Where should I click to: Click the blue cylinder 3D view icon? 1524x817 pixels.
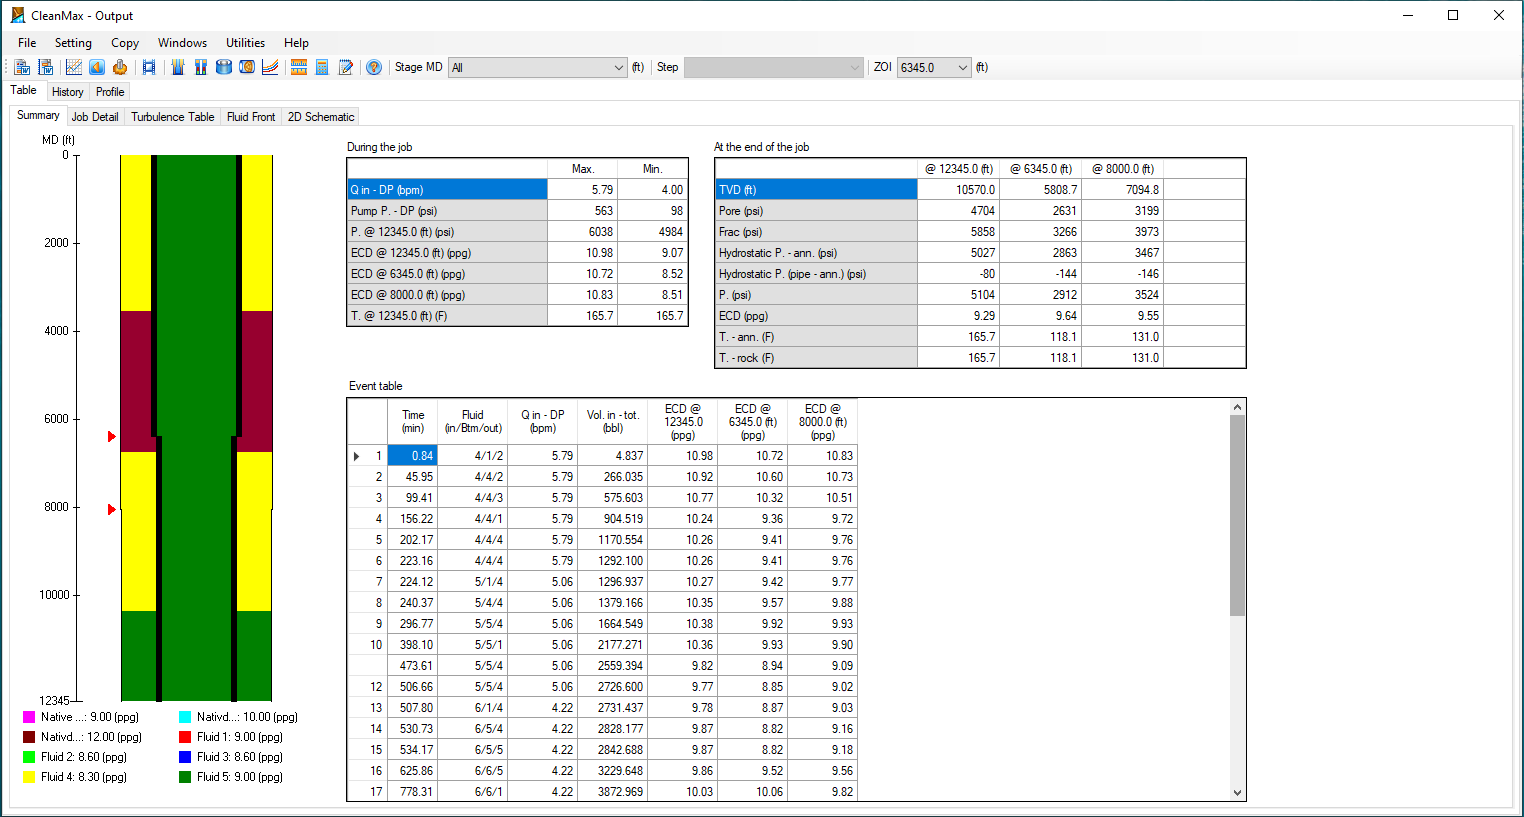(x=224, y=67)
